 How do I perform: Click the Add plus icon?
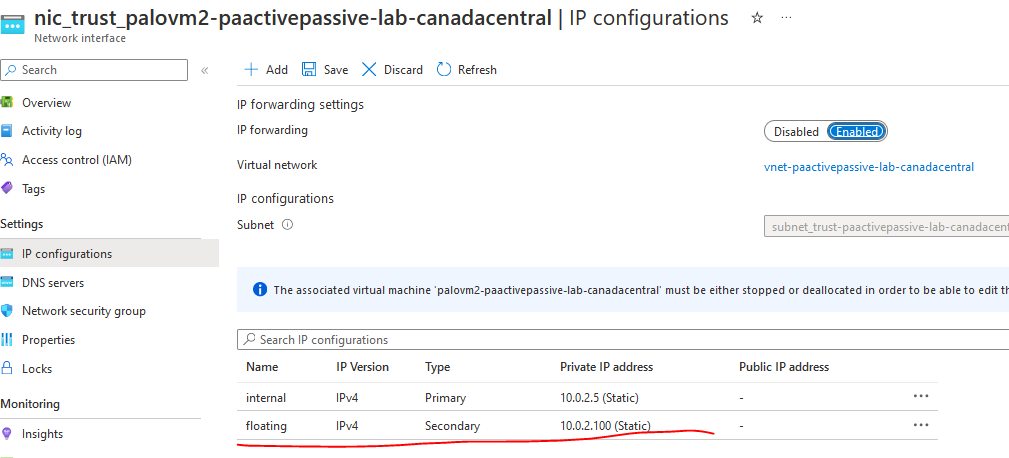click(251, 70)
